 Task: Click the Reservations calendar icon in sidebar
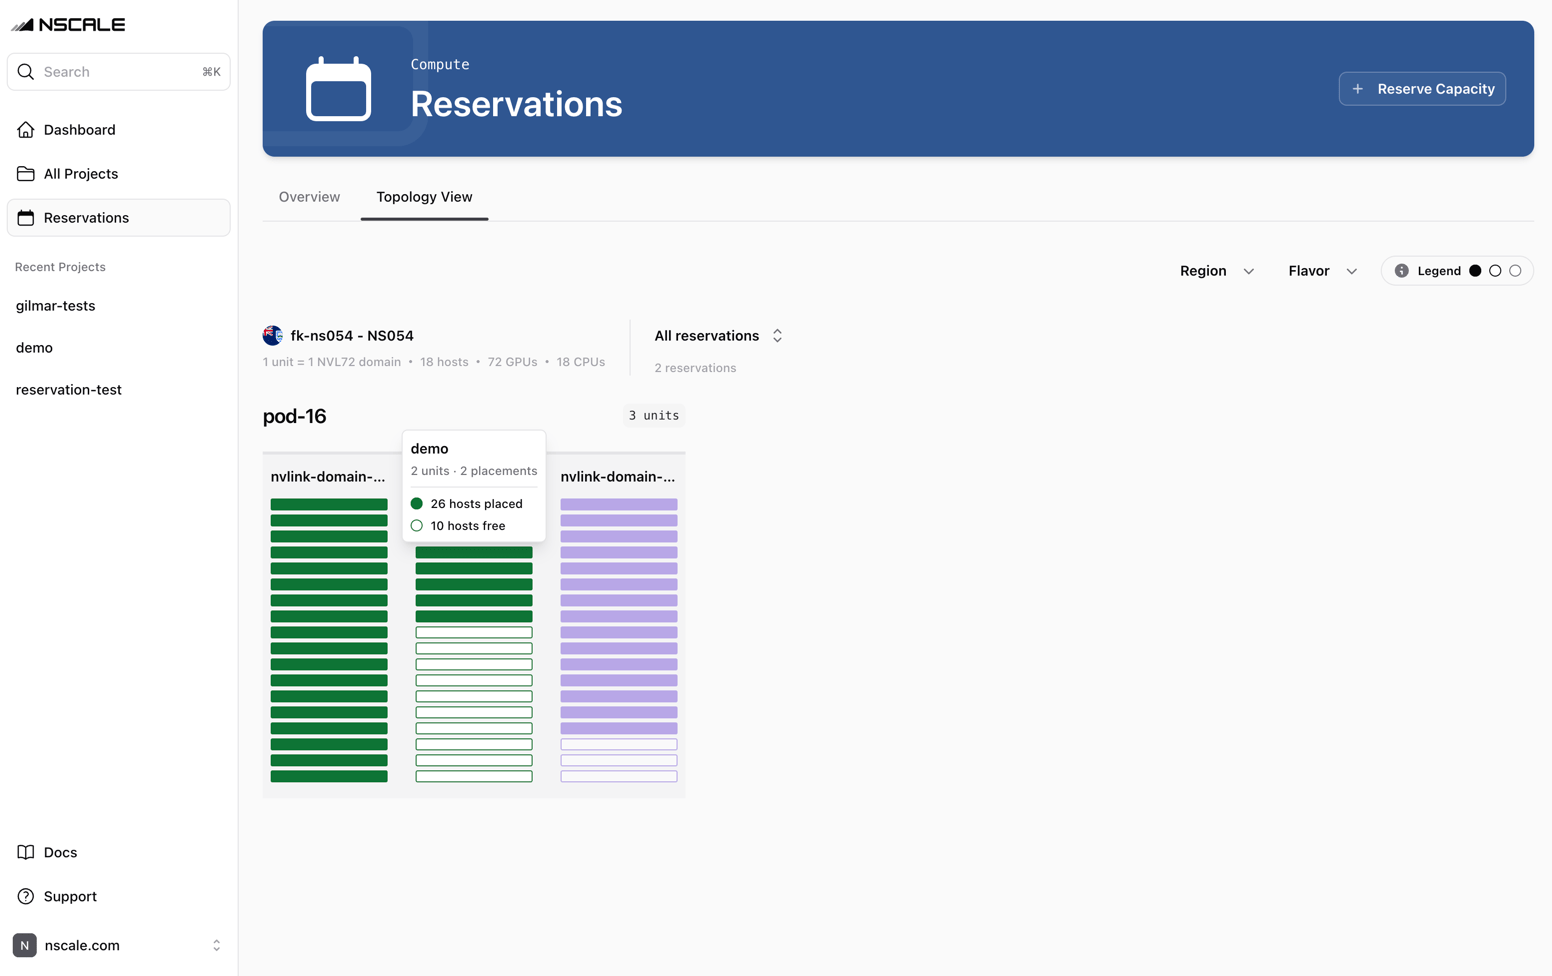pyautogui.click(x=26, y=218)
